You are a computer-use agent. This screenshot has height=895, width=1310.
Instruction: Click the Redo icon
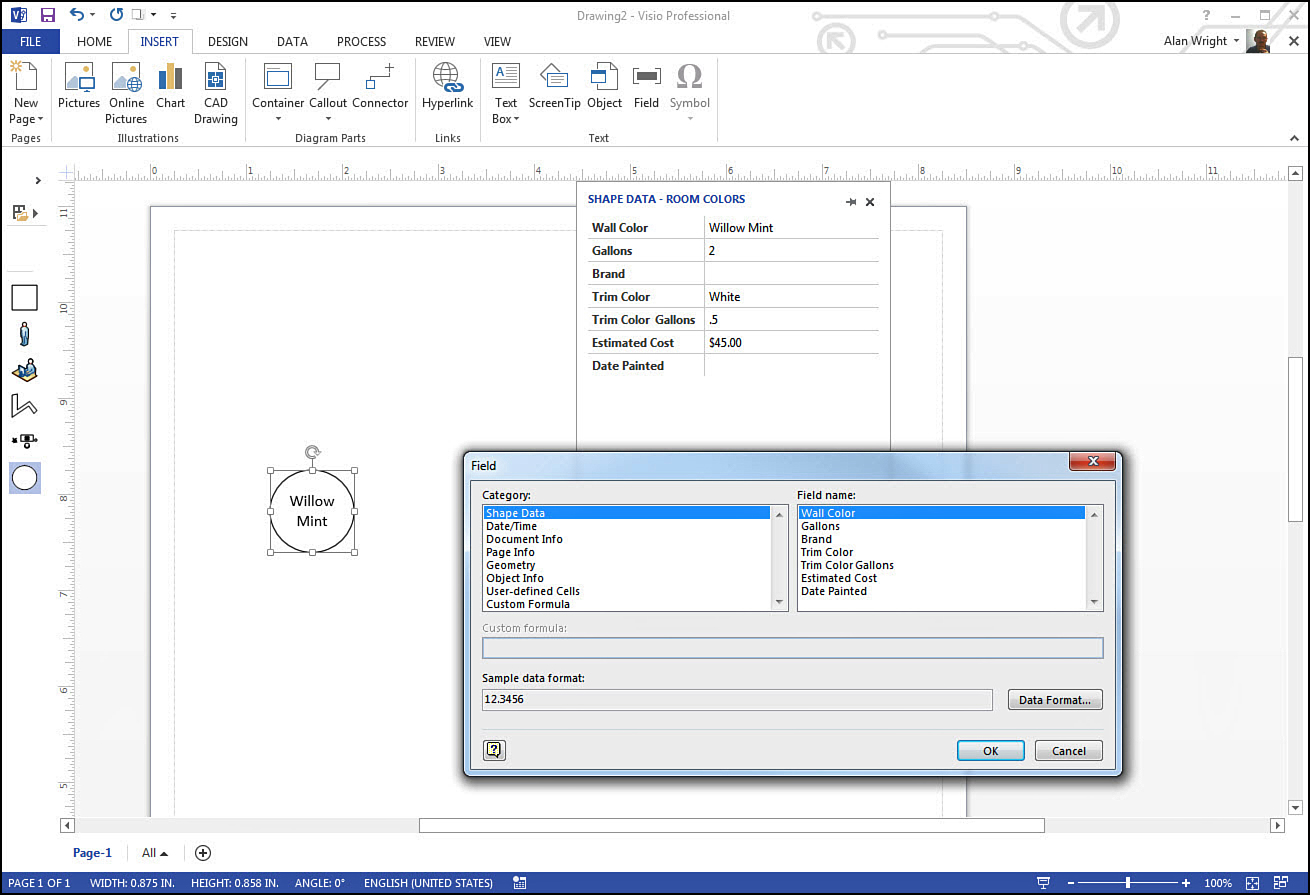(x=116, y=15)
